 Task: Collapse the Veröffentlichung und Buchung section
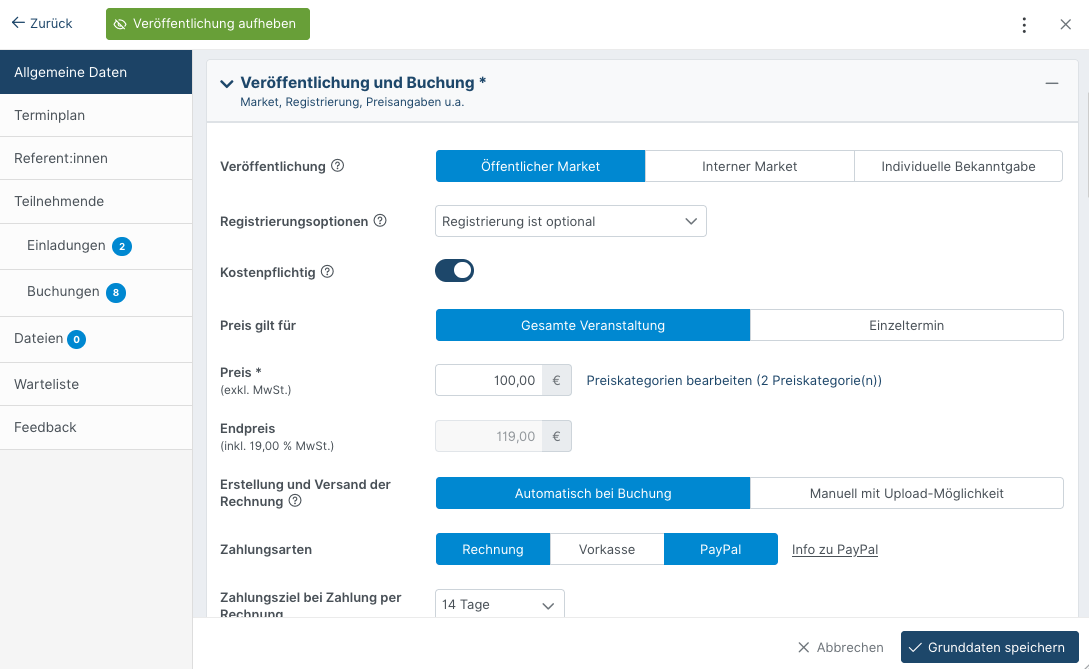coord(1051,84)
